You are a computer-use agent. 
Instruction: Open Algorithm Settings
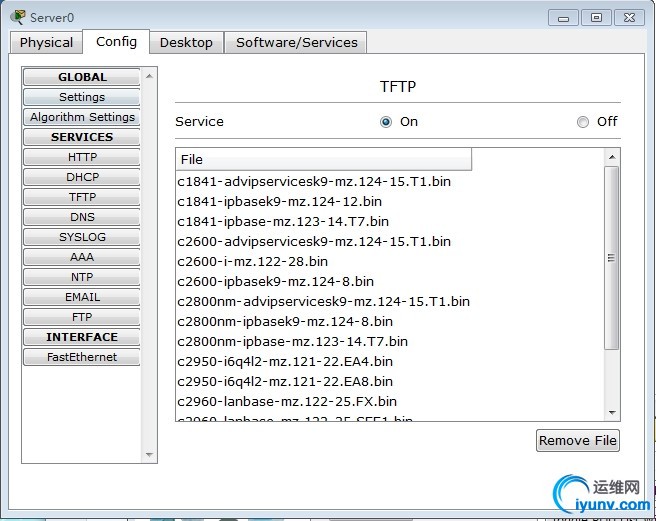click(82, 117)
